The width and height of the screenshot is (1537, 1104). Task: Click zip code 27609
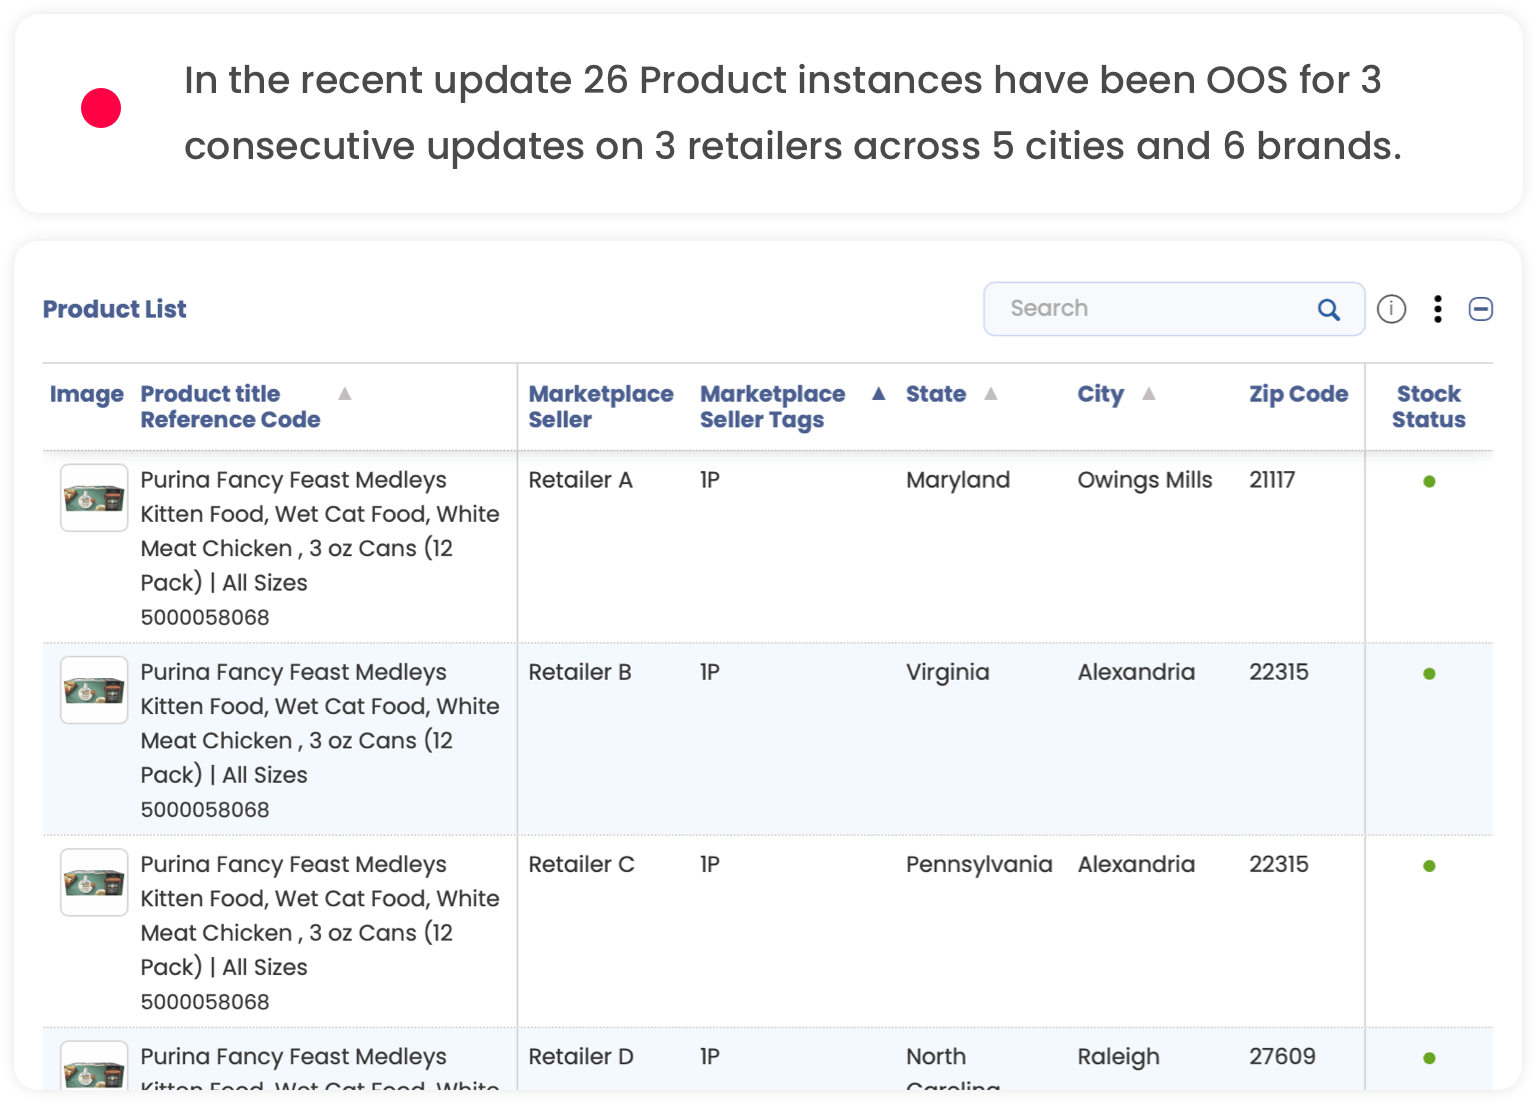click(1282, 1056)
